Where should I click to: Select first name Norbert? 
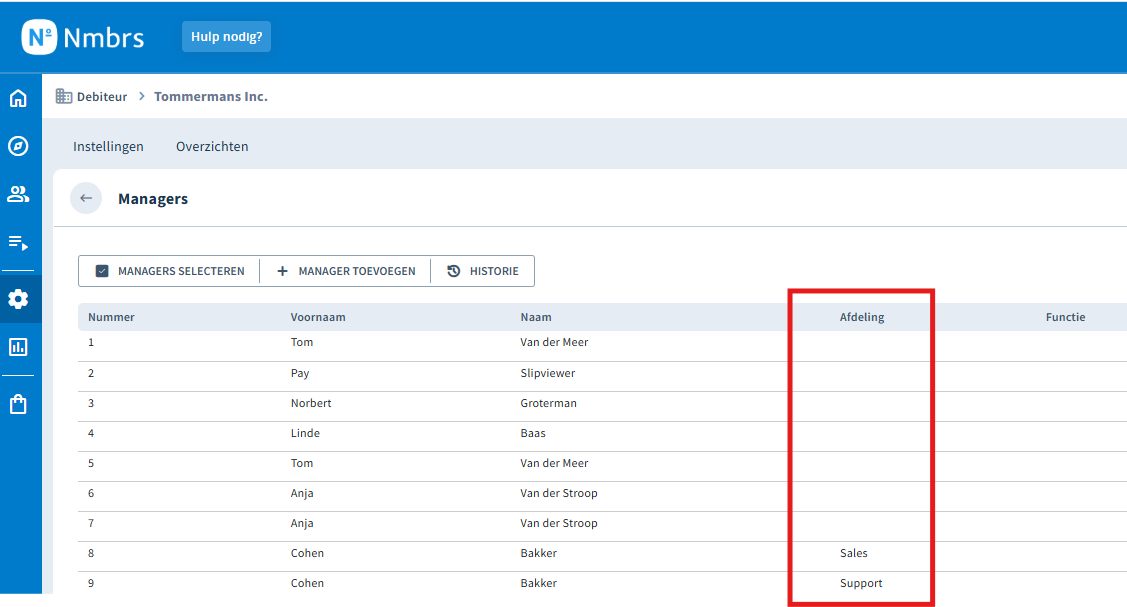click(x=311, y=403)
